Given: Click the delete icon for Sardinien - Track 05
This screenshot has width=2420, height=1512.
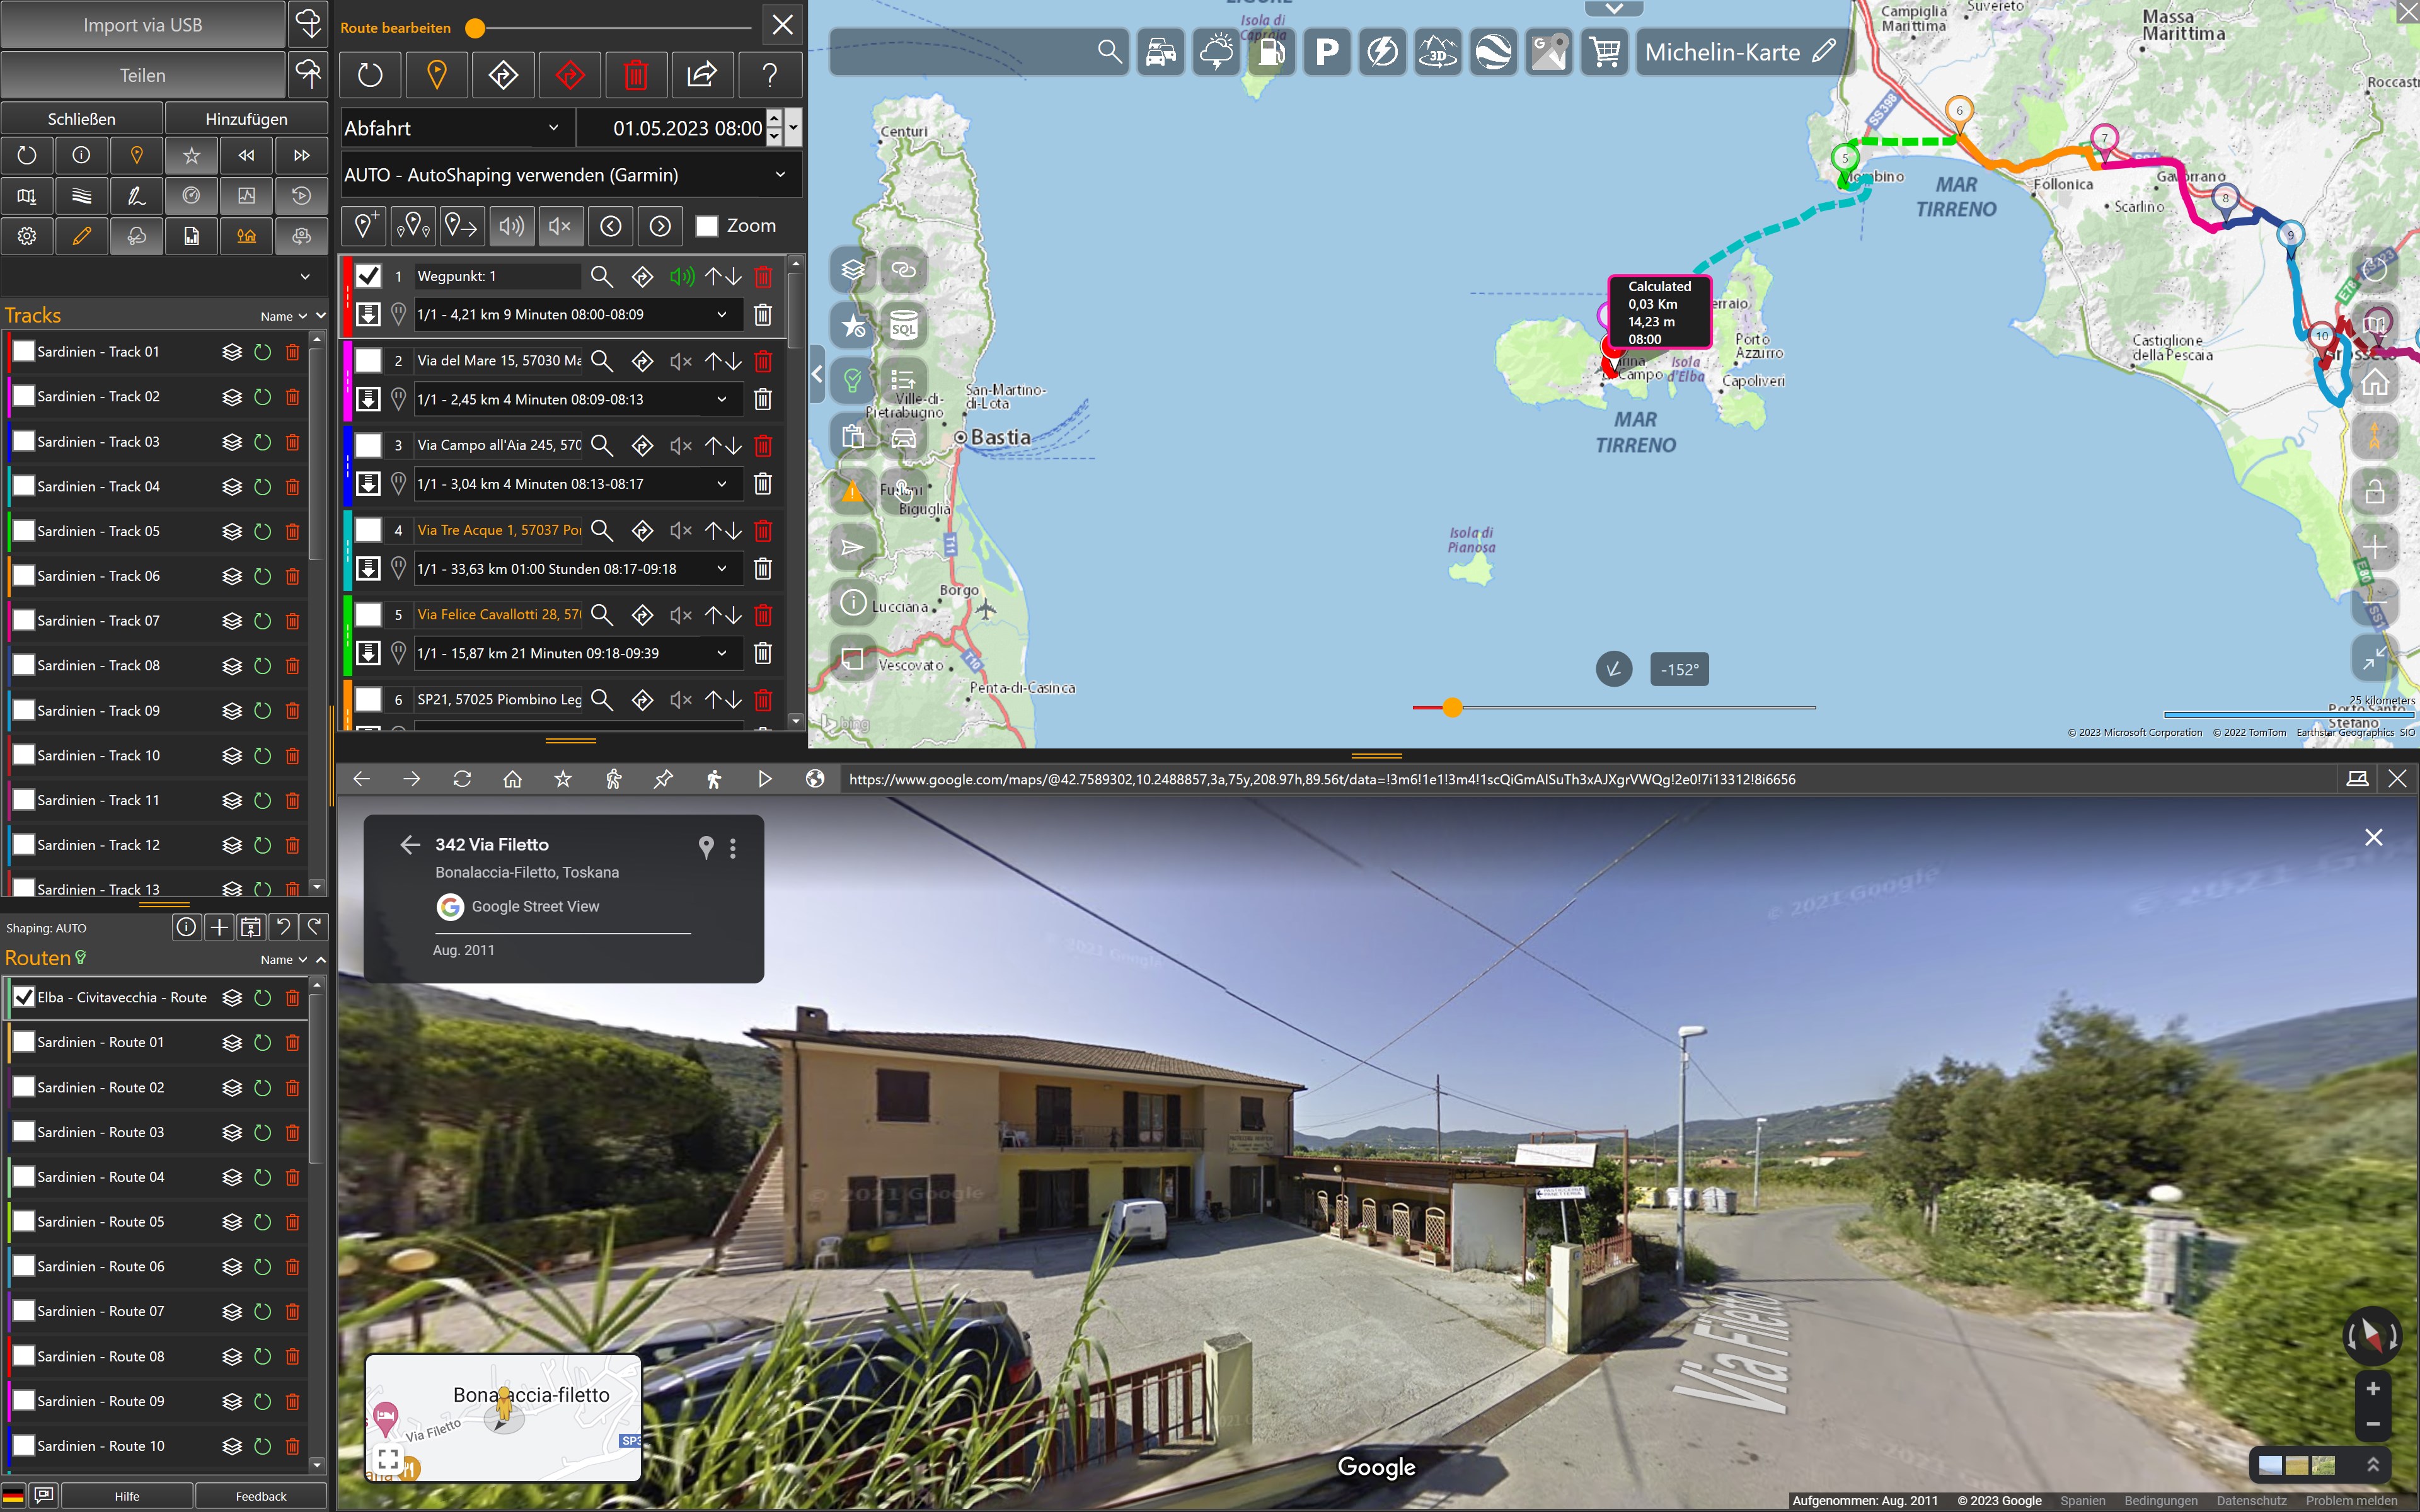Looking at the screenshot, I should pyautogui.click(x=292, y=531).
